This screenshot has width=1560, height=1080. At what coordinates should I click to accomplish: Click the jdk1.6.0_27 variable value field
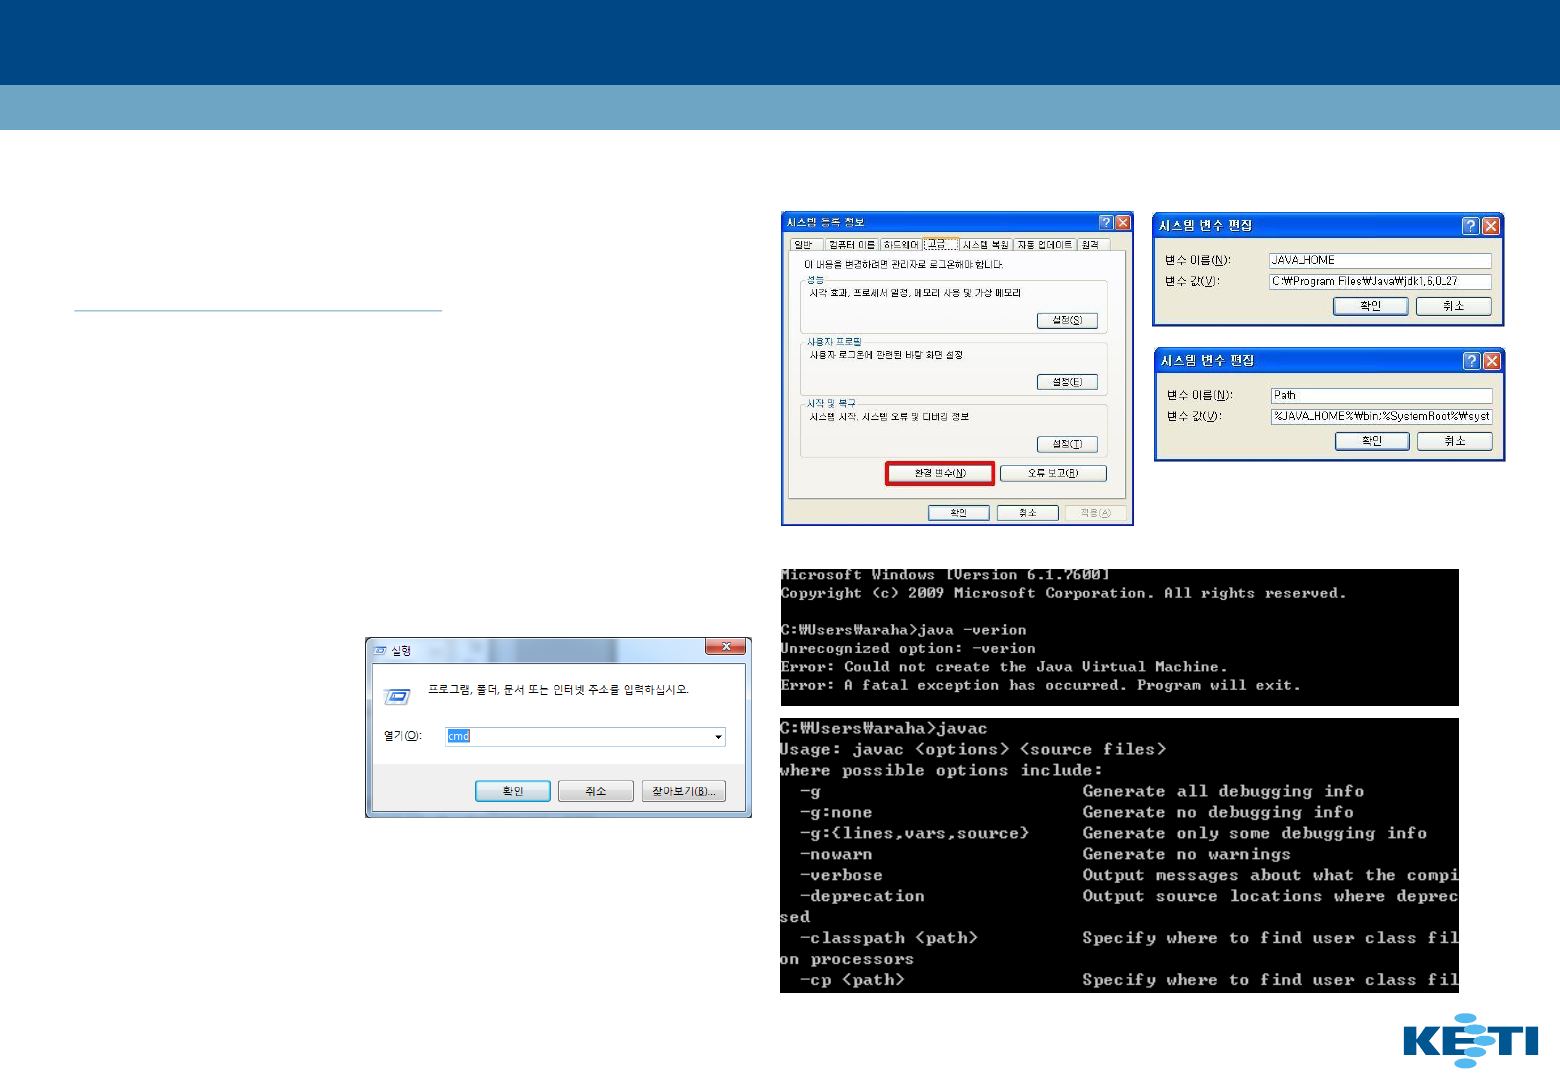pos(1380,281)
